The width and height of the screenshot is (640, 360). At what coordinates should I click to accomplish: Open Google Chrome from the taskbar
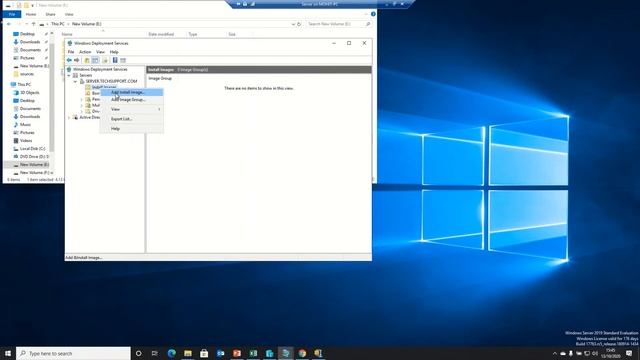click(302, 353)
